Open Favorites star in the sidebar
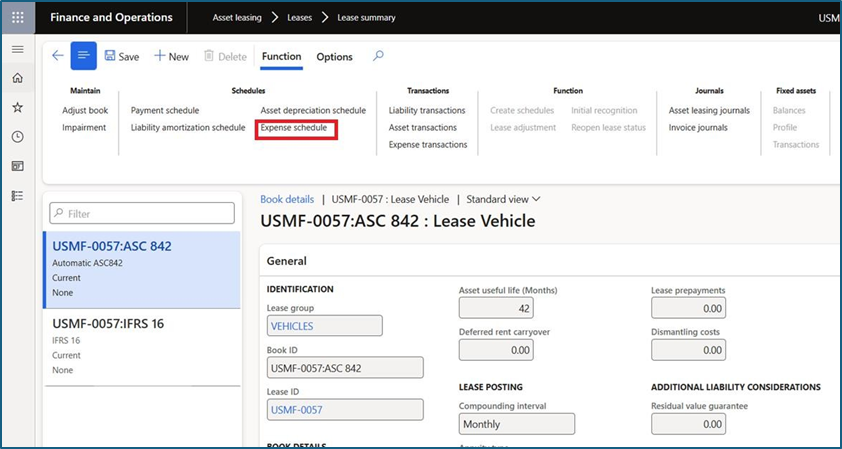The height and width of the screenshot is (449, 842). 17,107
